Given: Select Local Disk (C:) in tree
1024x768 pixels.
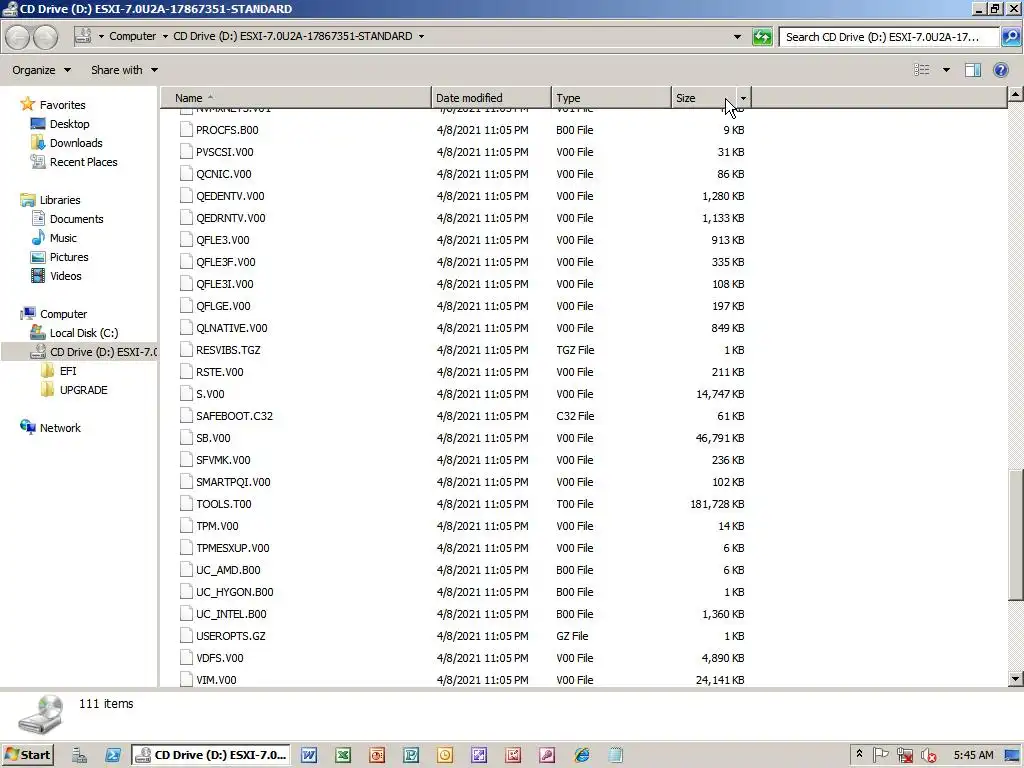Looking at the screenshot, I should point(84,333).
